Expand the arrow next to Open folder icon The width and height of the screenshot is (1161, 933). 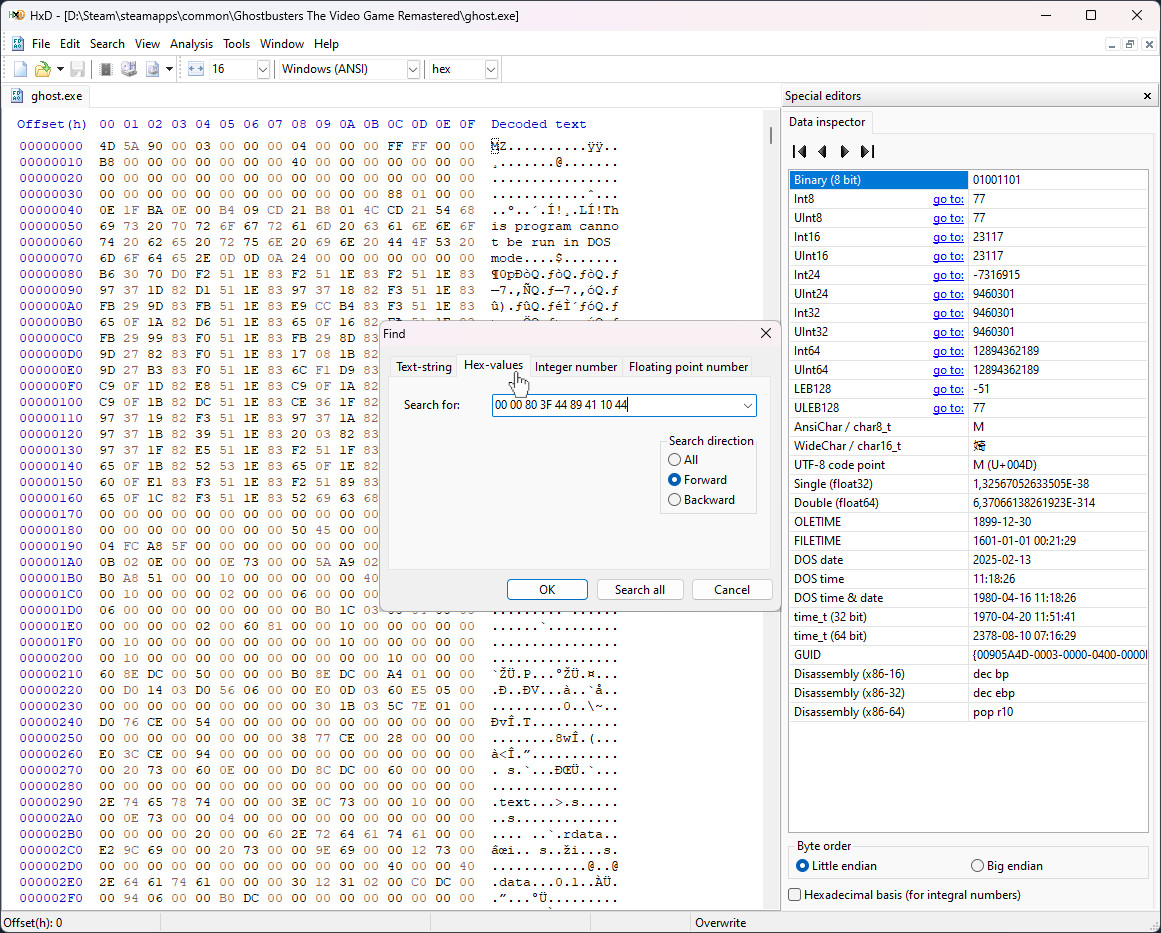click(x=60, y=69)
